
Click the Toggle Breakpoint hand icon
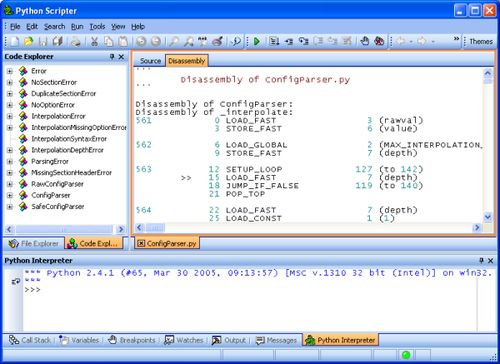(x=365, y=41)
